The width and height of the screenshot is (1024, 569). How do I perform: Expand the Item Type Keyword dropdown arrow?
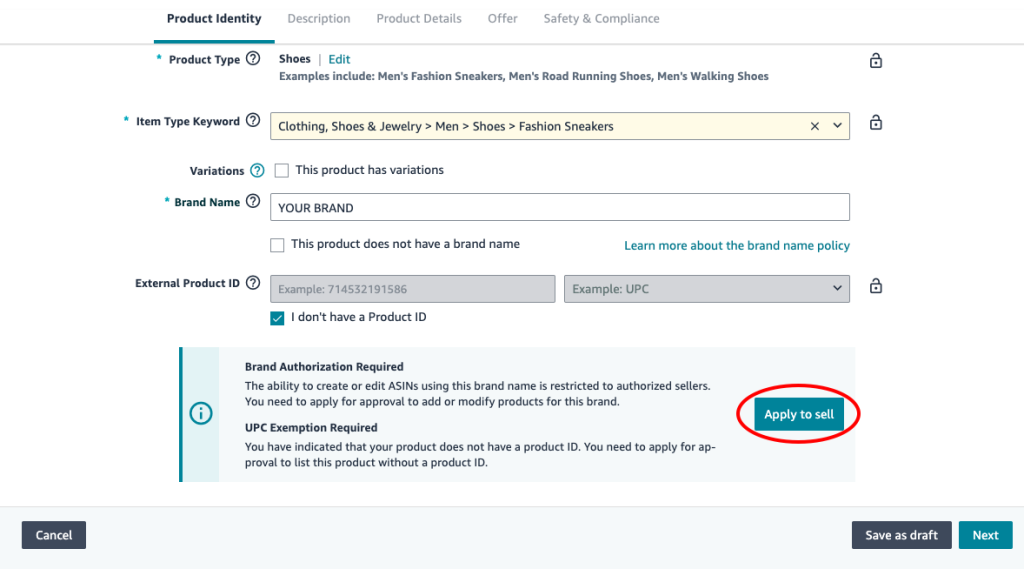[x=837, y=126]
